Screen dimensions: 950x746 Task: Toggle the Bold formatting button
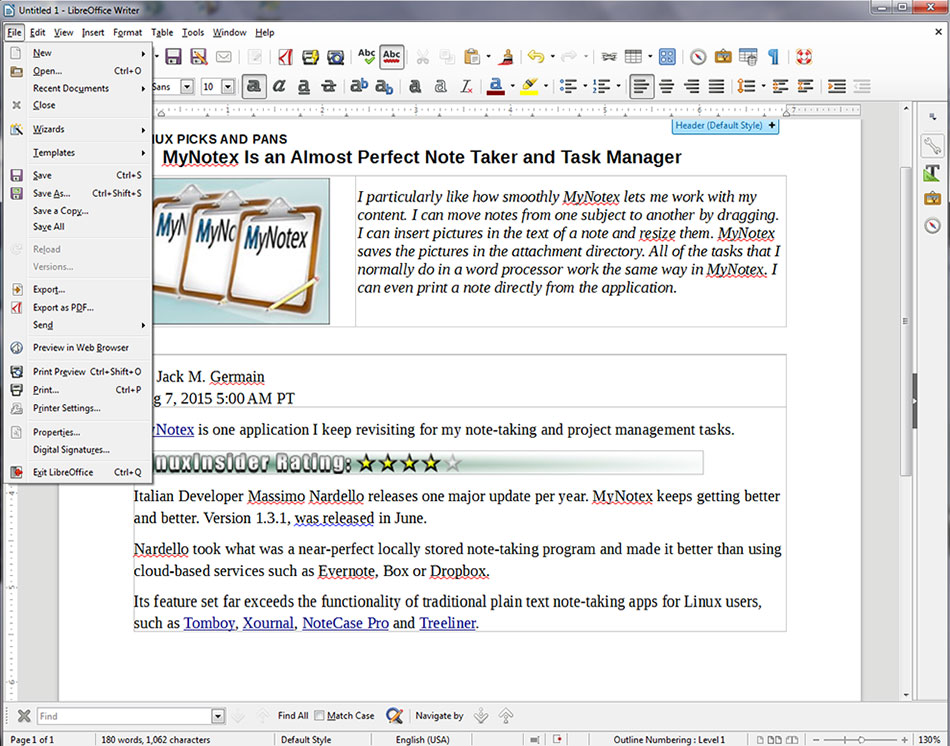click(x=254, y=87)
